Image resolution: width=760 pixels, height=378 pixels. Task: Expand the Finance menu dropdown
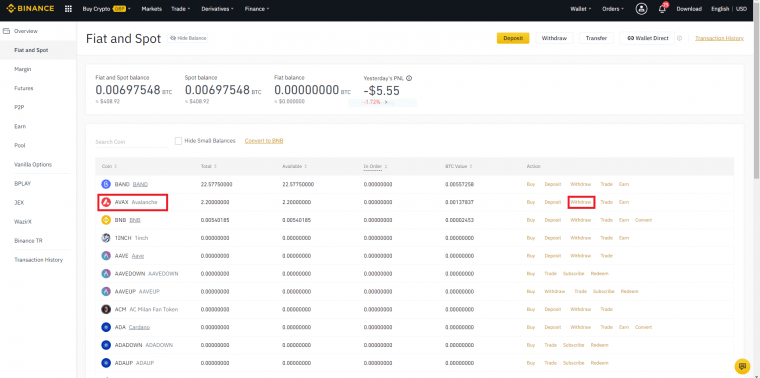pos(257,9)
